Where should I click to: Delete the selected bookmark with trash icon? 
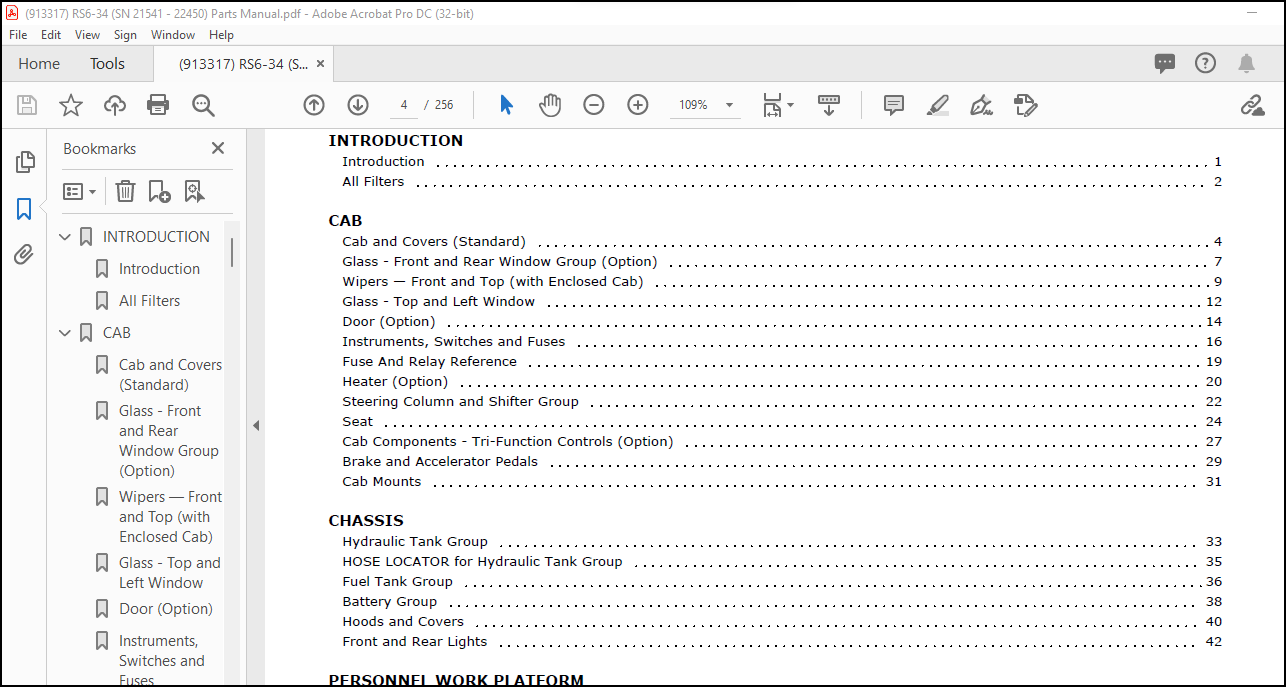pyautogui.click(x=125, y=191)
